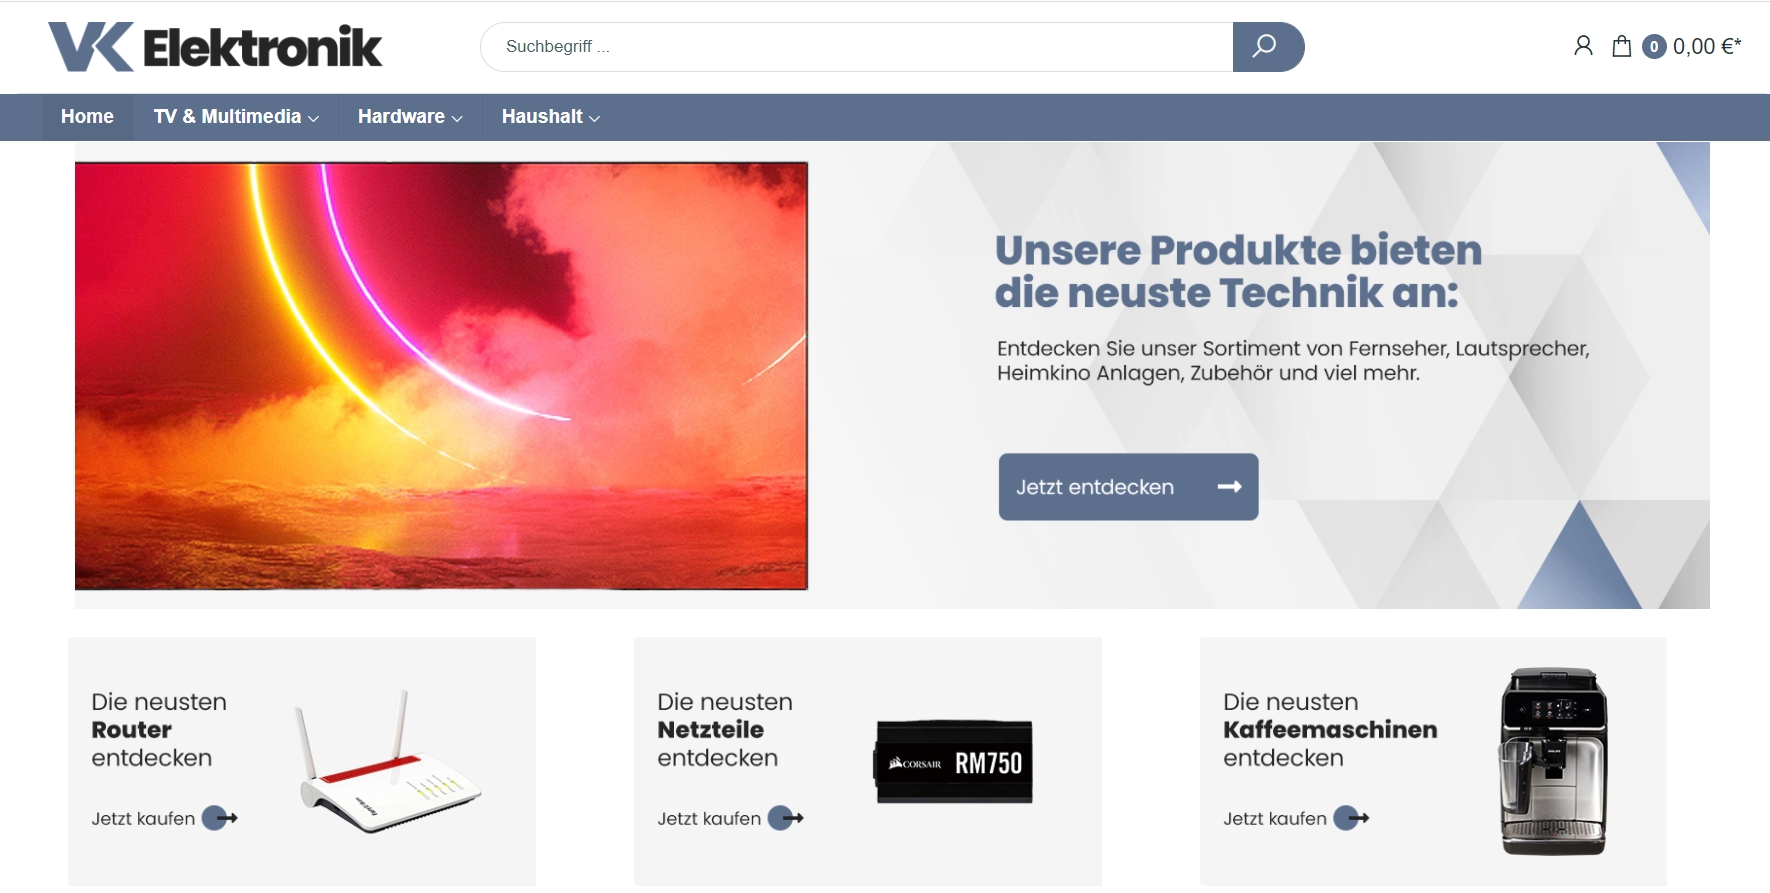
Task: Expand the Hardware dropdown menu
Action: pyautogui.click(x=410, y=117)
